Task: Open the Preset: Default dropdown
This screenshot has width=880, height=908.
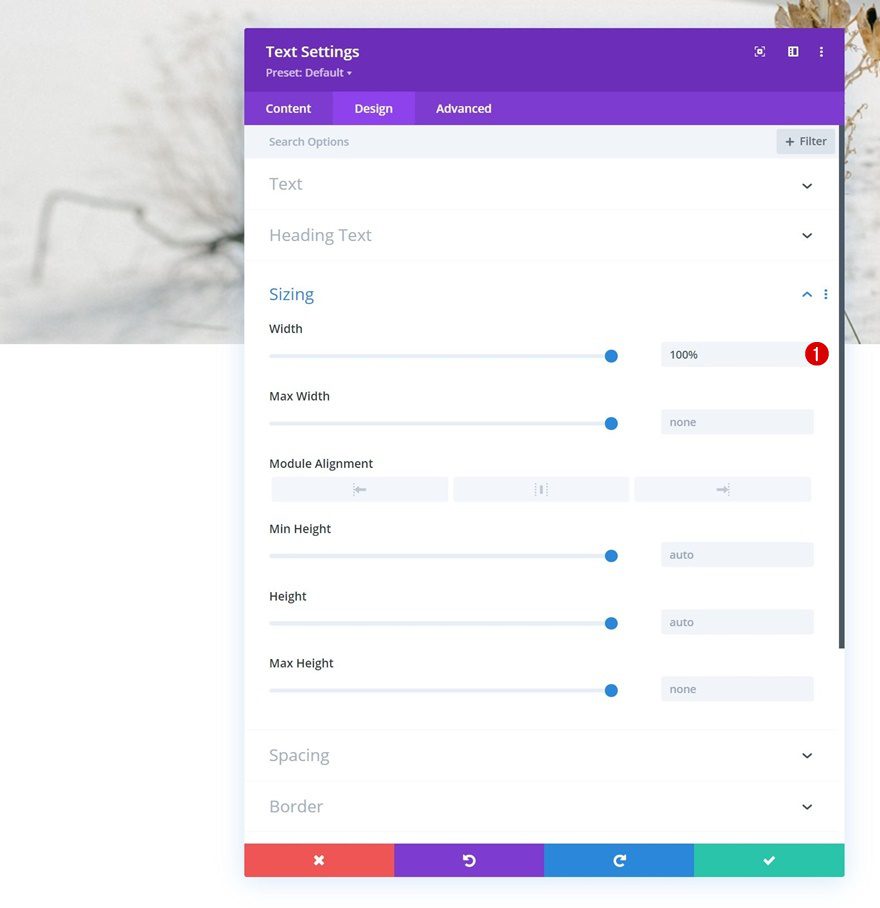Action: point(309,73)
